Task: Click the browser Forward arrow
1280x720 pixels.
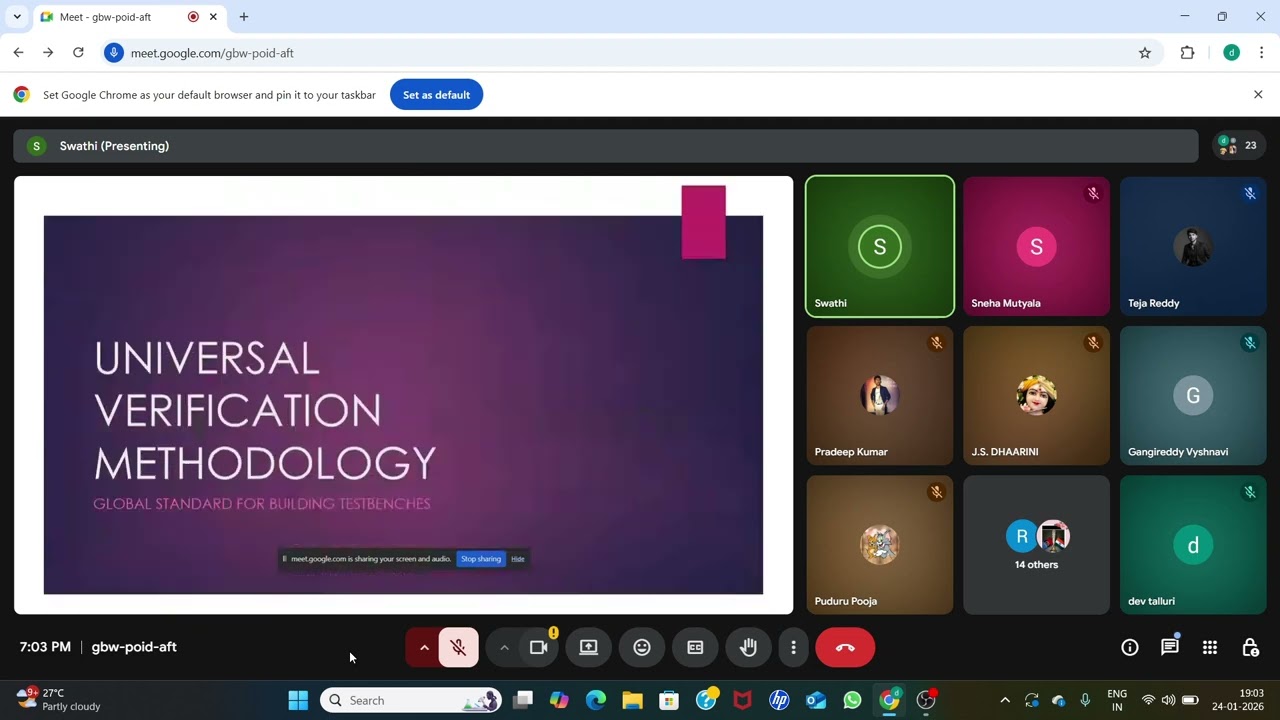Action: (48, 53)
